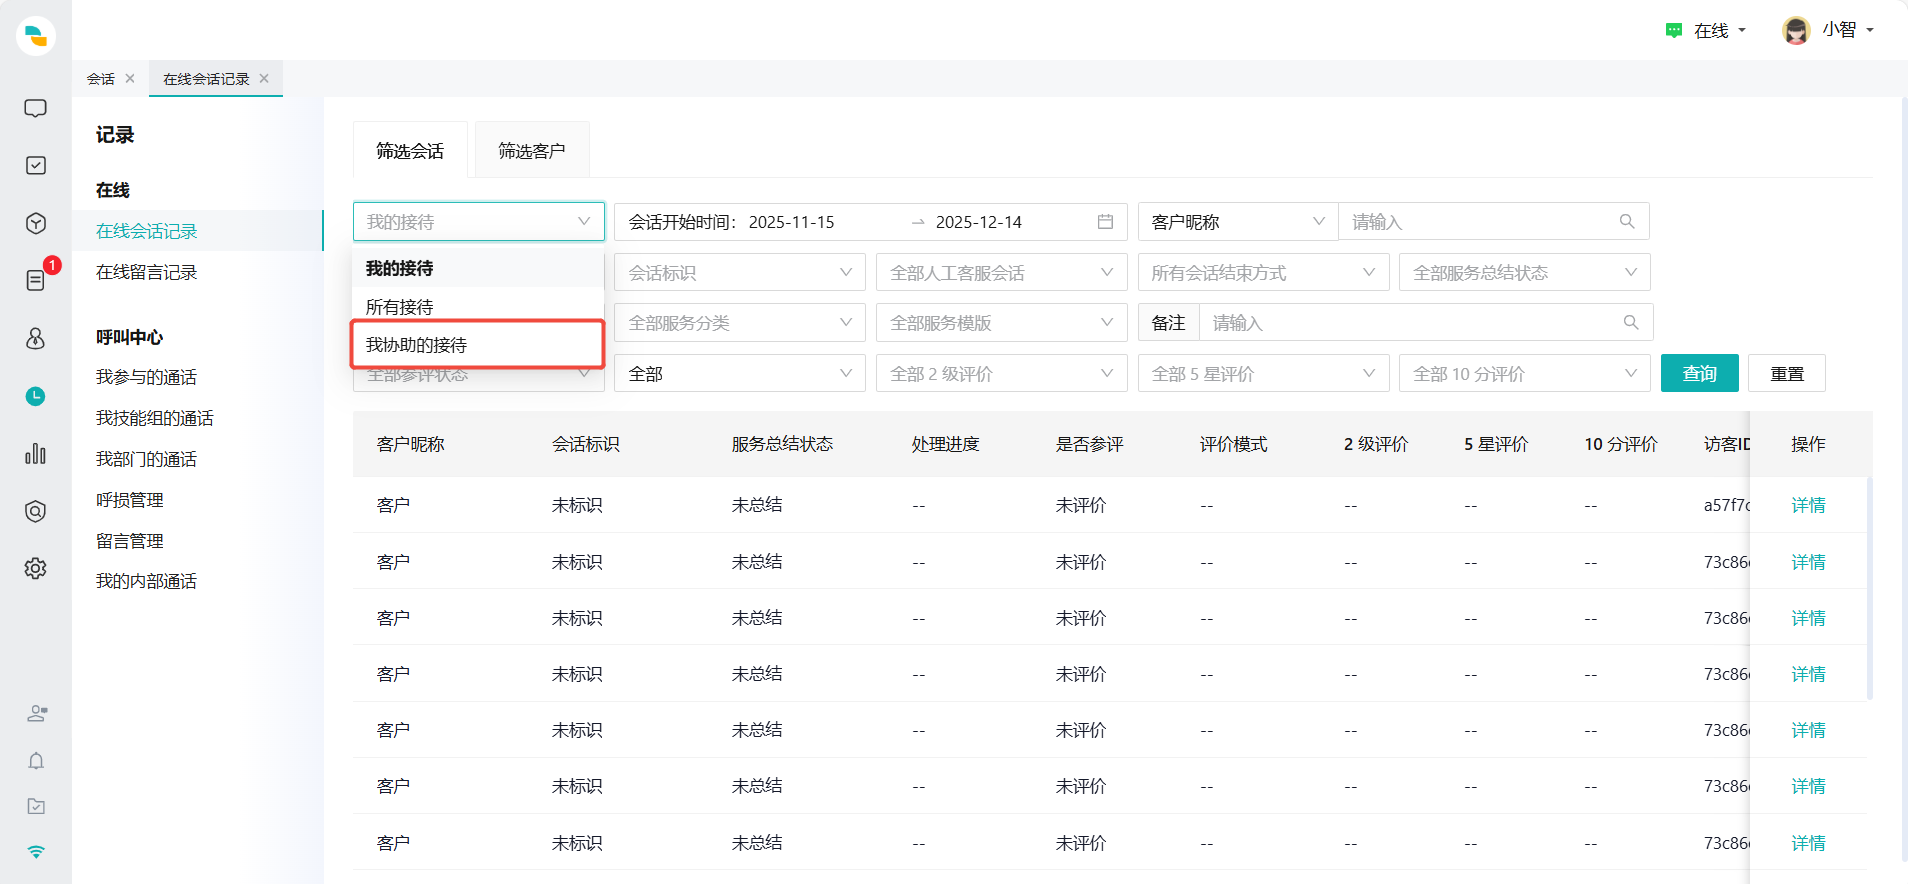Click the 服务总结状态 column header

[782, 444]
